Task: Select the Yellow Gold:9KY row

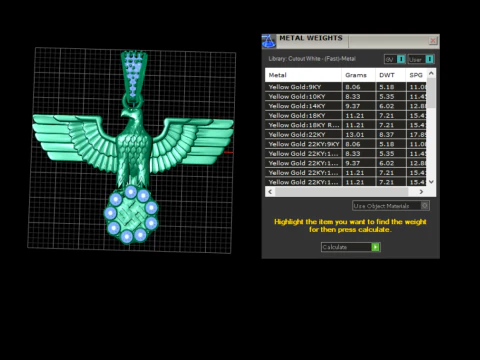Action: [346, 87]
